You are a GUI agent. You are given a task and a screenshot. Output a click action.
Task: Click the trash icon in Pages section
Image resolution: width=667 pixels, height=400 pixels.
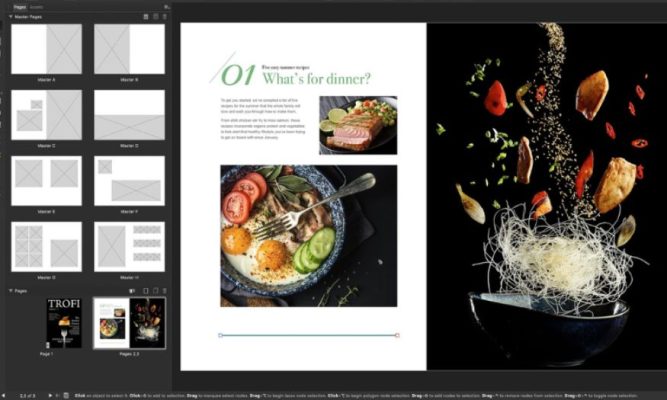164,291
